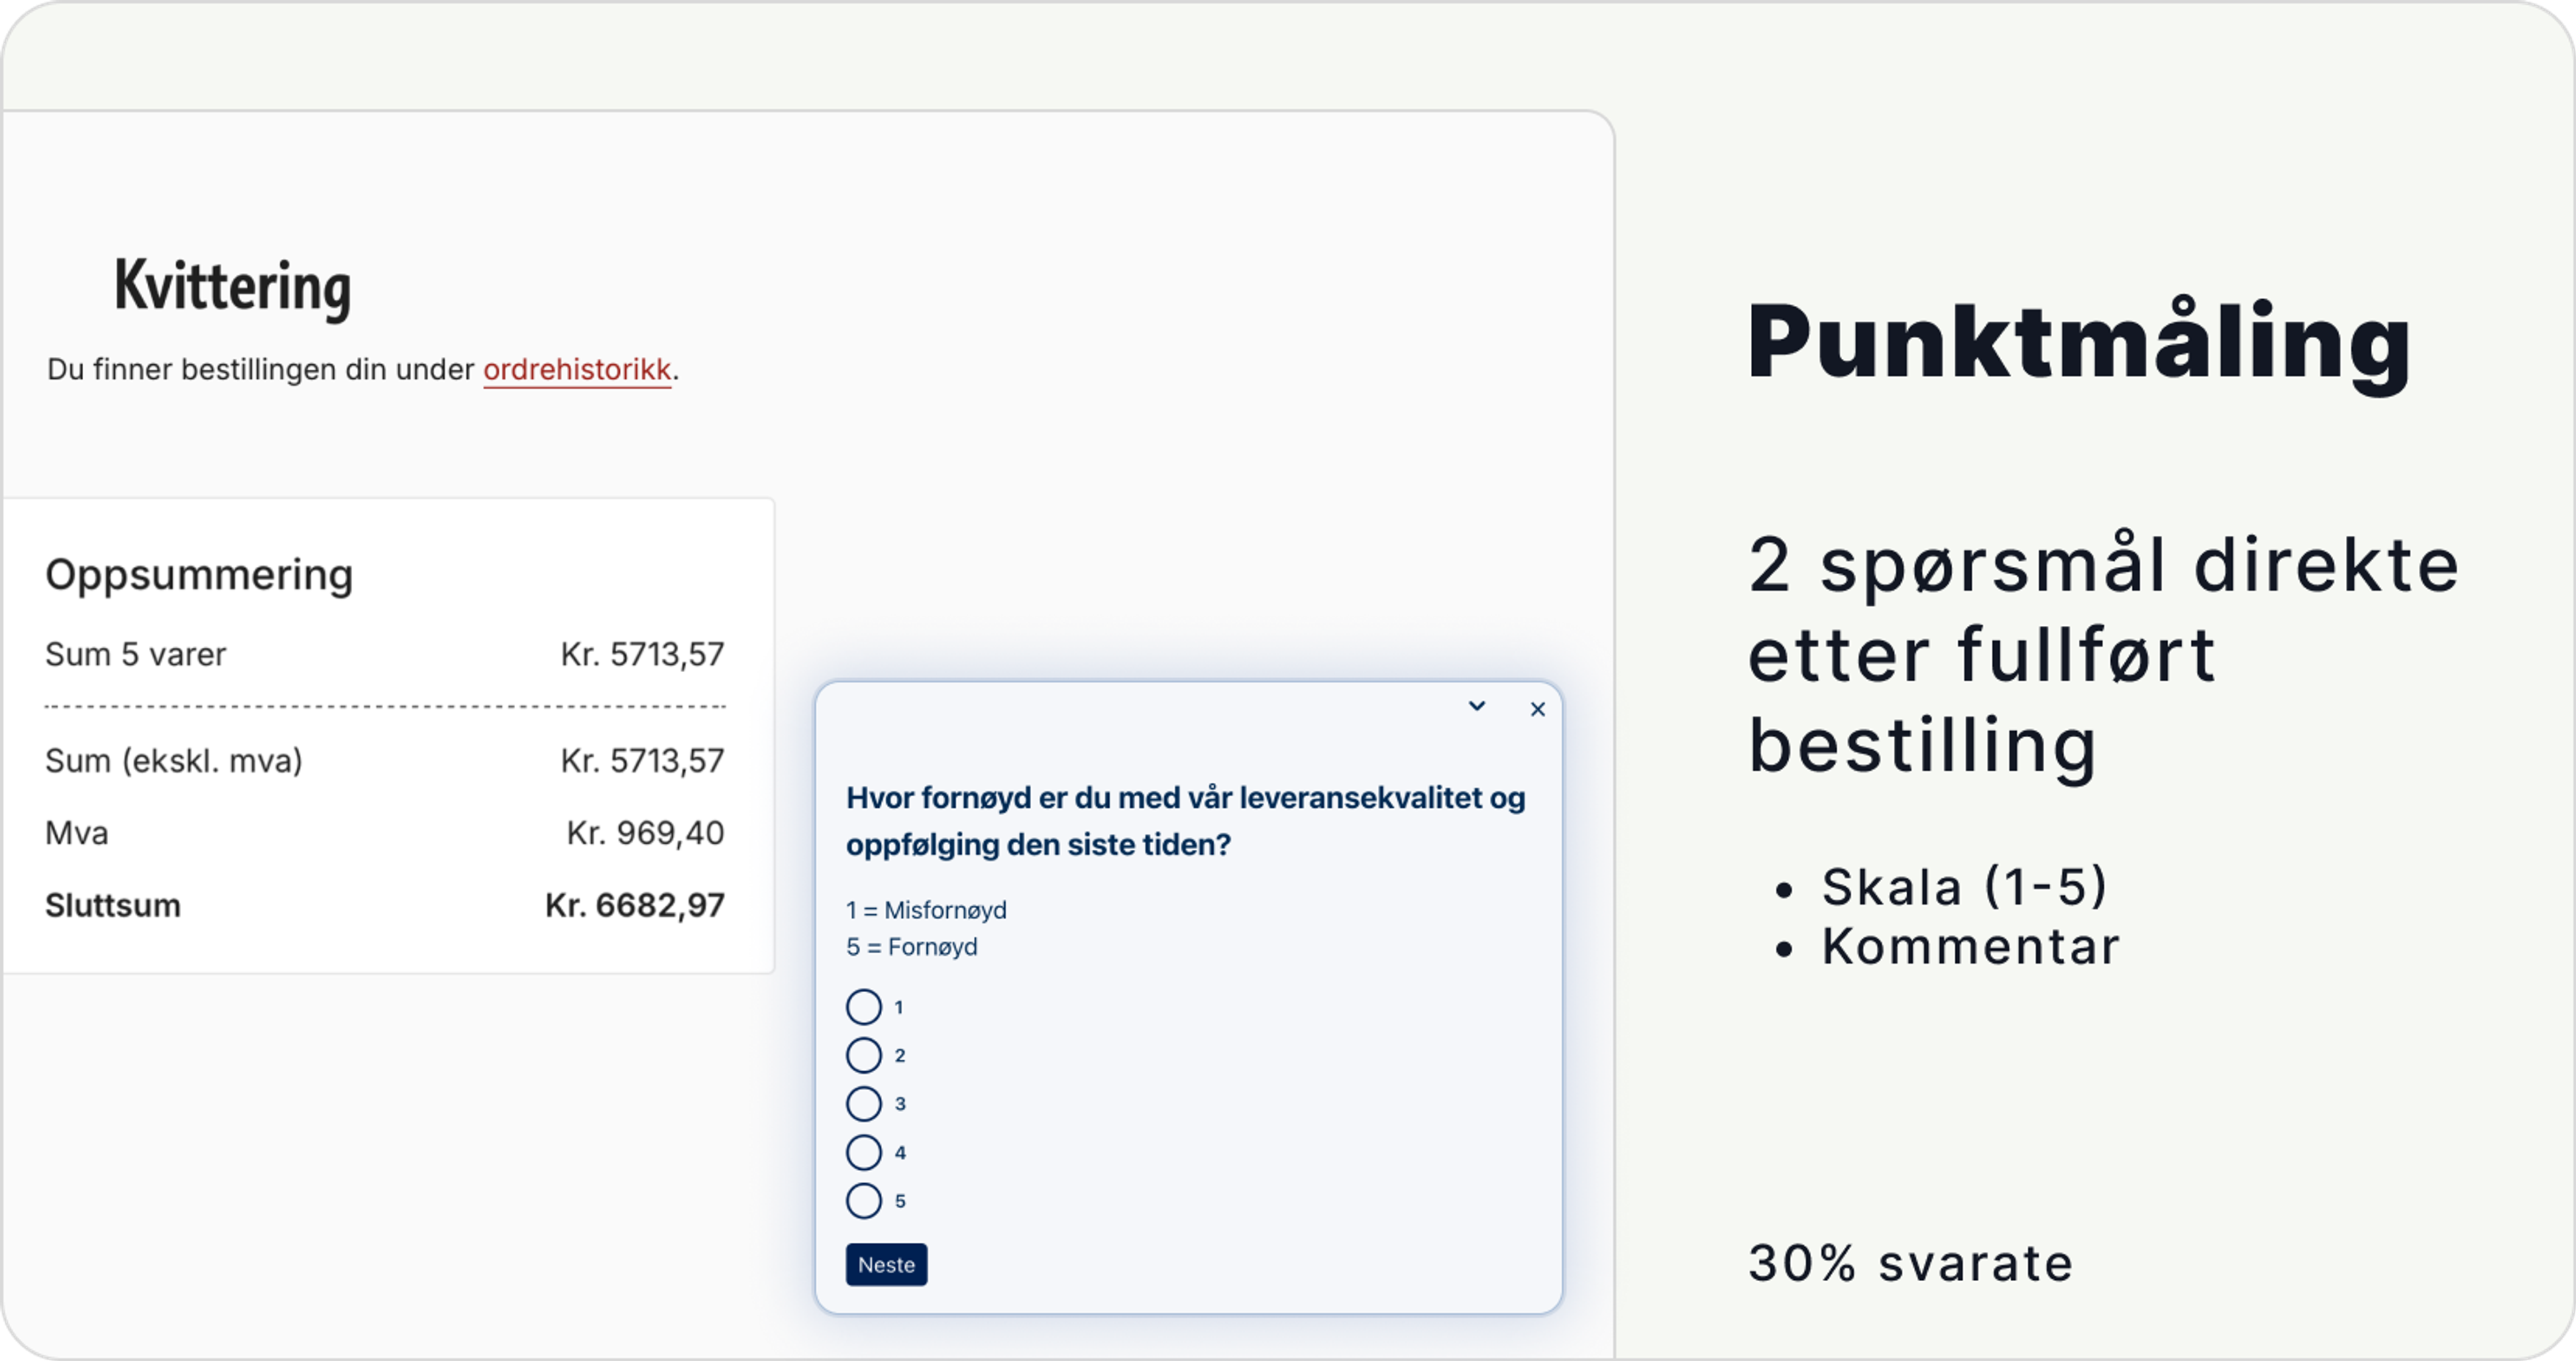
Task: Select rating 4 in the survey
Action: pyautogui.click(x=863, y=1152)
